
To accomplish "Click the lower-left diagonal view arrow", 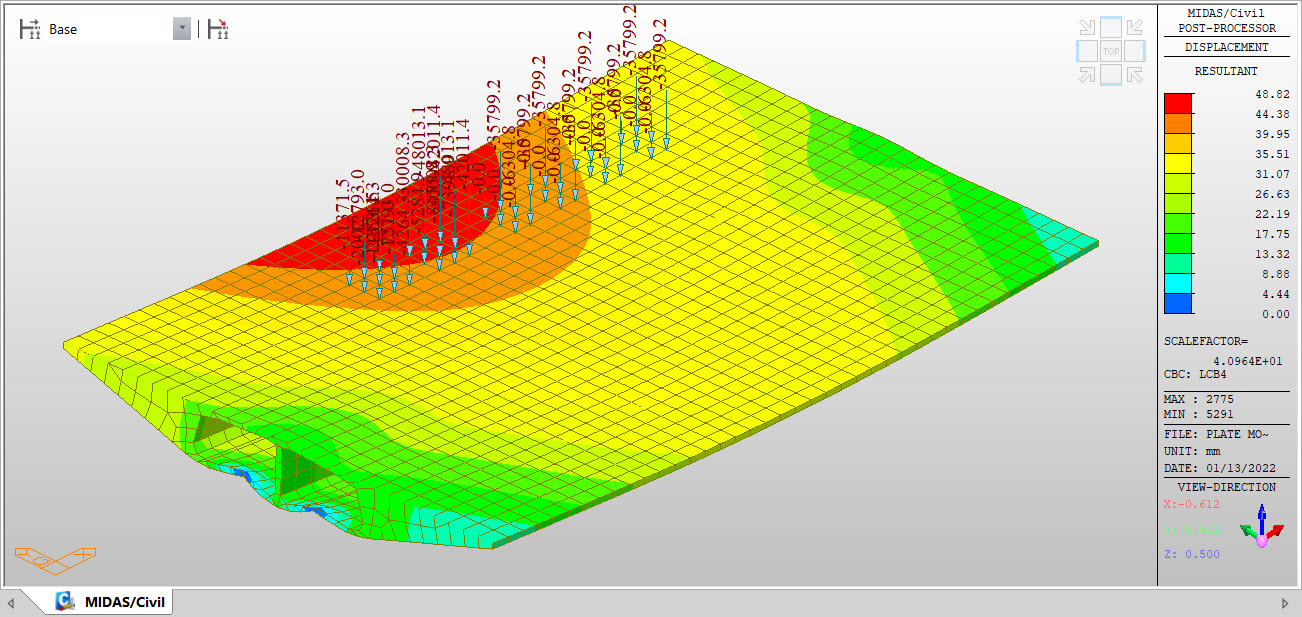I will pyautogui.click(x=1086, y=74).
